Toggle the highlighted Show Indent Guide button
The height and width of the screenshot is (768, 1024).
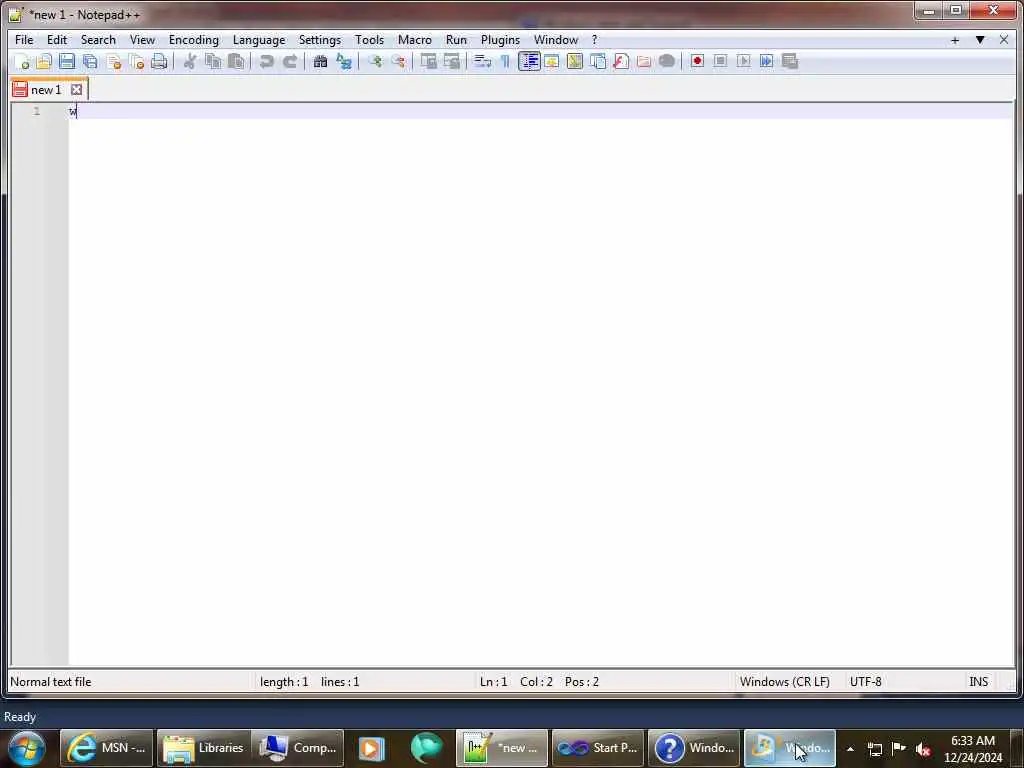(529, 61)
